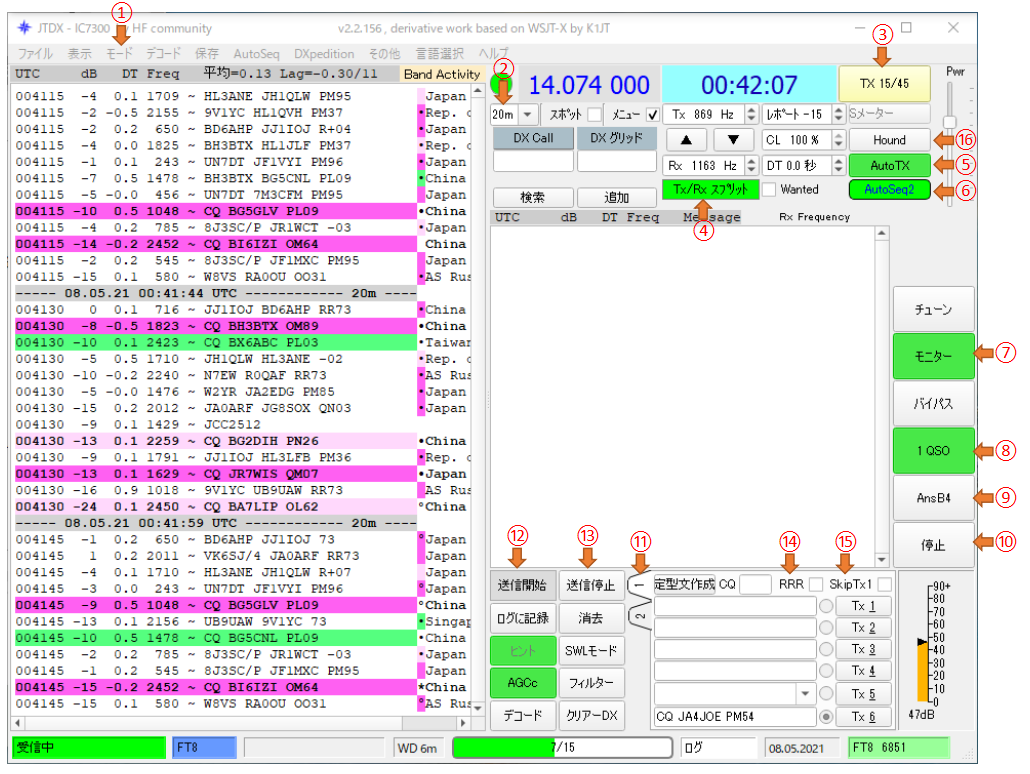Click the CQ JA4JOE PM54 message field
This screenshot has width=1030, height=774.
click(x=735, y=716)
